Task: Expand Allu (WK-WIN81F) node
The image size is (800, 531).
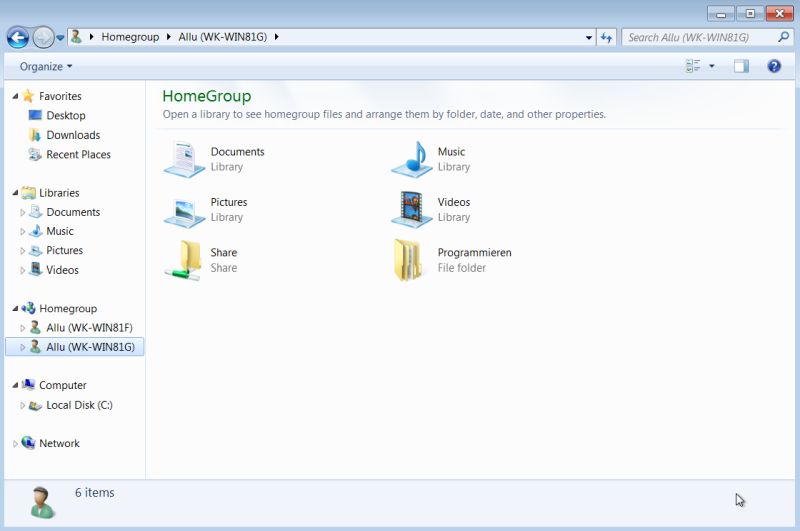Action: point(22,328)
